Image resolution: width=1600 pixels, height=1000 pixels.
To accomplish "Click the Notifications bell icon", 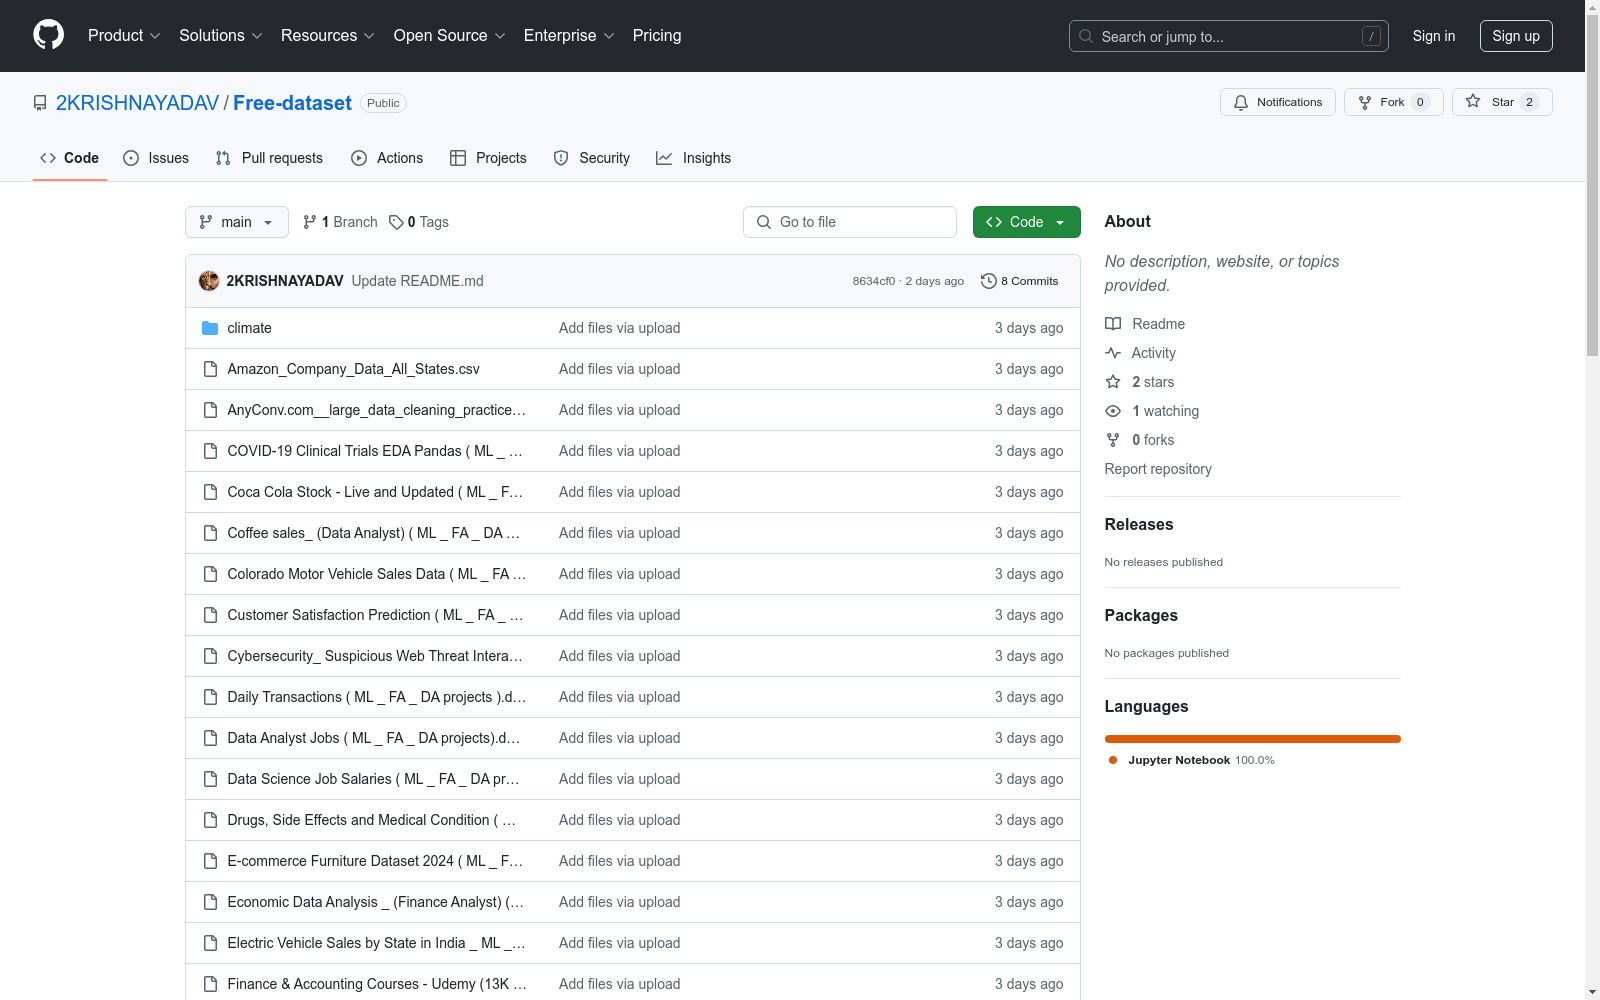I will point(1241,102).
